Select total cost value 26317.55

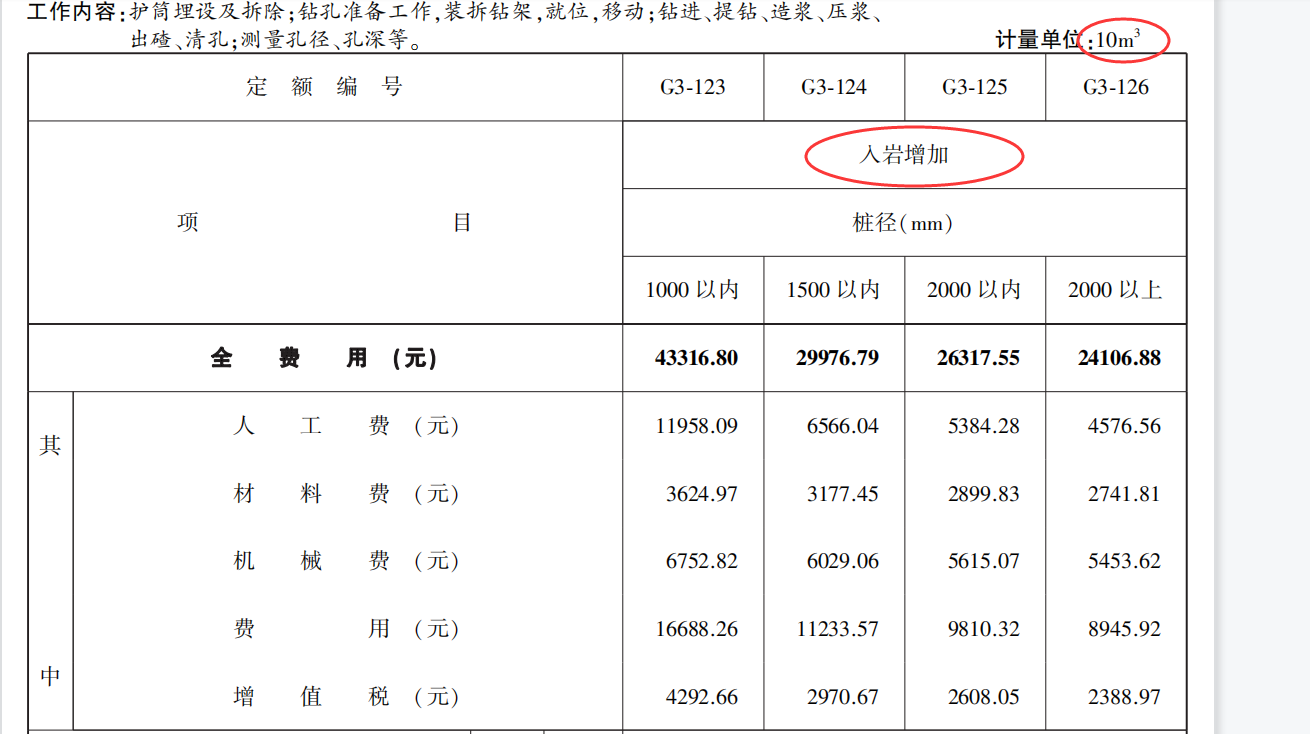click(979, 358)
